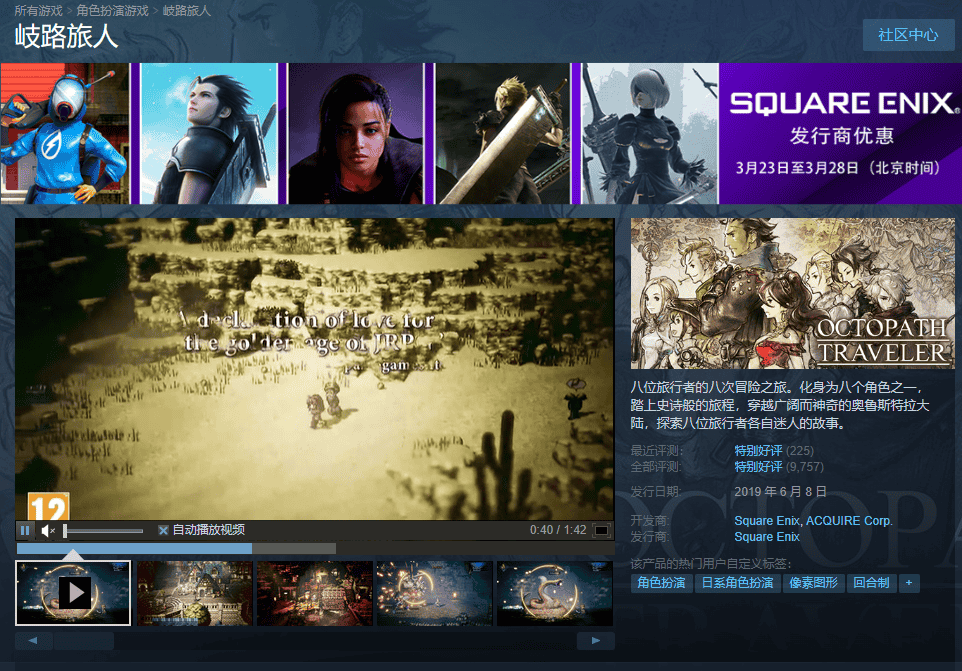
Task: Open the 社区中心 community hub
Action: (908, 35)
